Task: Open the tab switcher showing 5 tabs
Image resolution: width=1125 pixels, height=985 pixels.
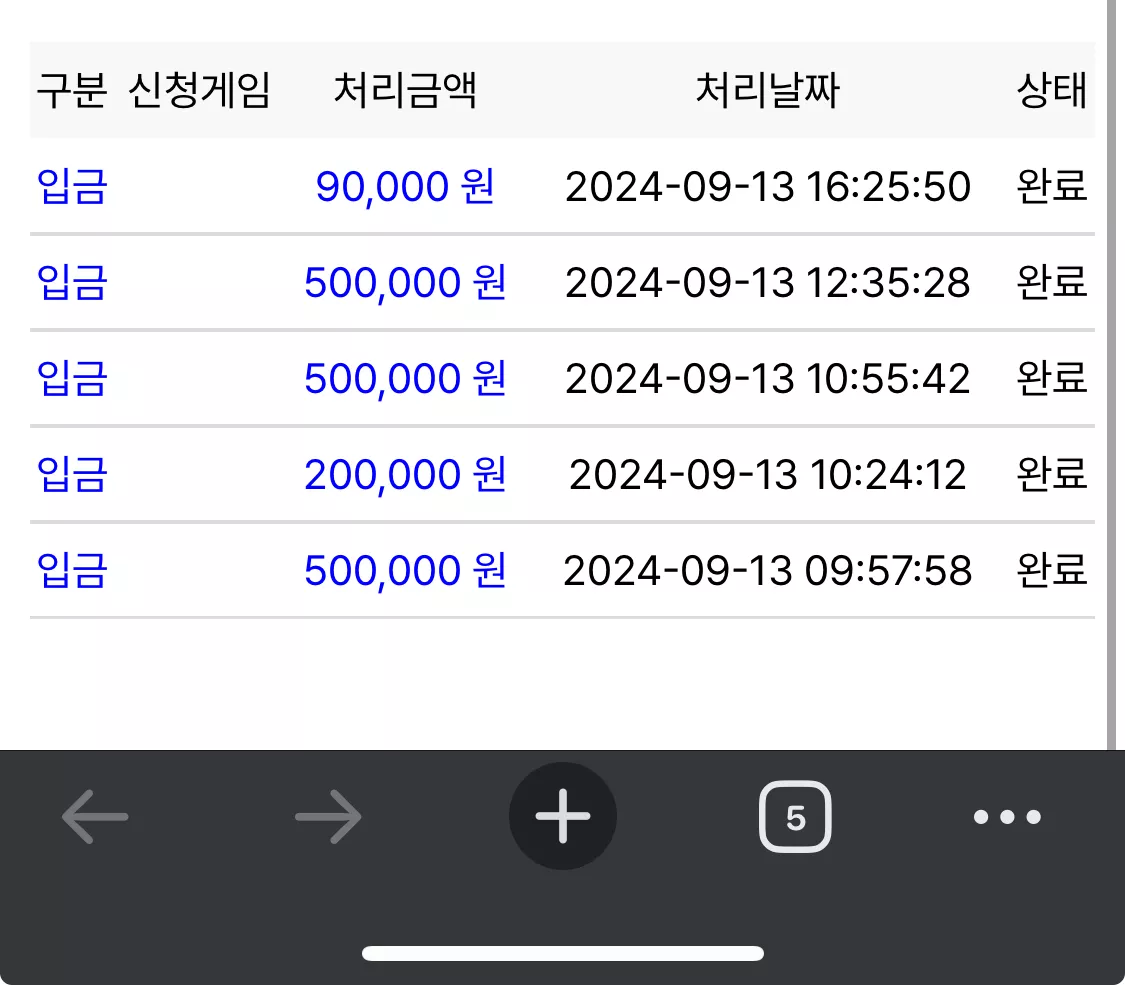Action: 795,816
